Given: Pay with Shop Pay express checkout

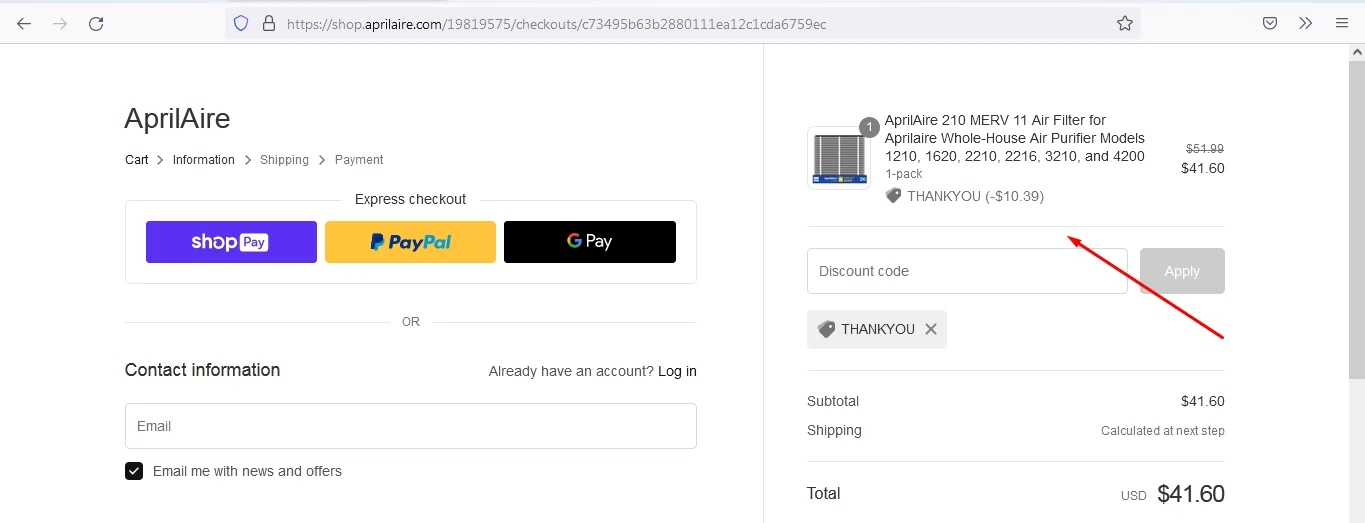Looking at the screenshot, I should pyautogui.click(x=231, y=242).
